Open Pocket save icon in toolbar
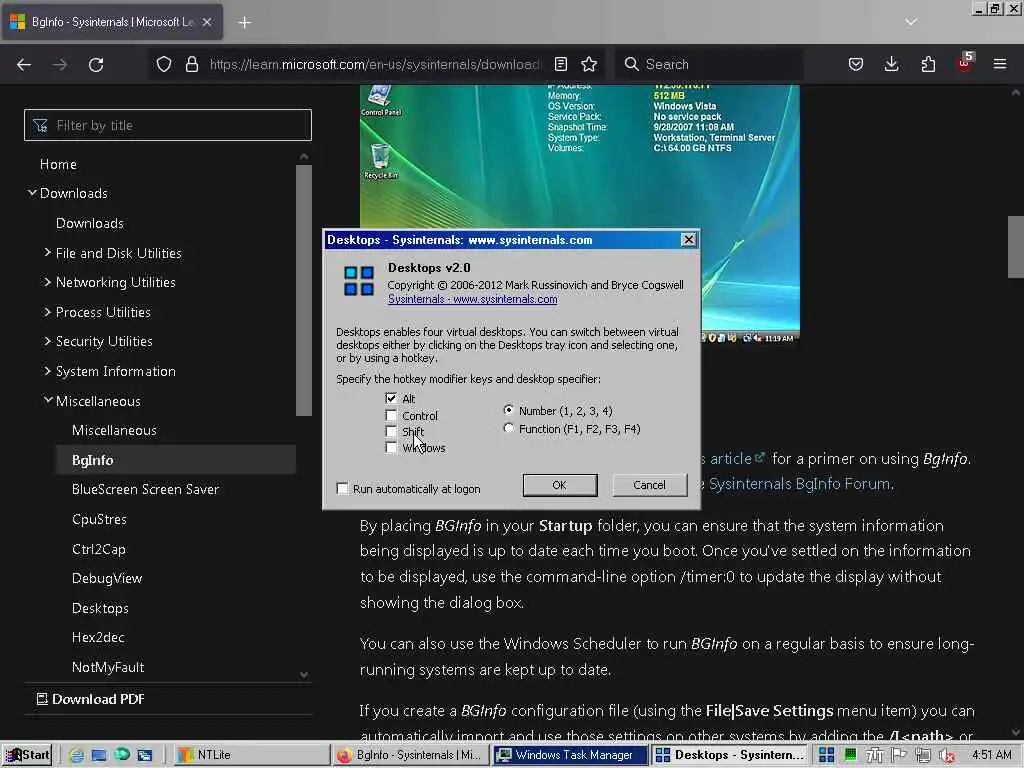 [x=856, y=64]
